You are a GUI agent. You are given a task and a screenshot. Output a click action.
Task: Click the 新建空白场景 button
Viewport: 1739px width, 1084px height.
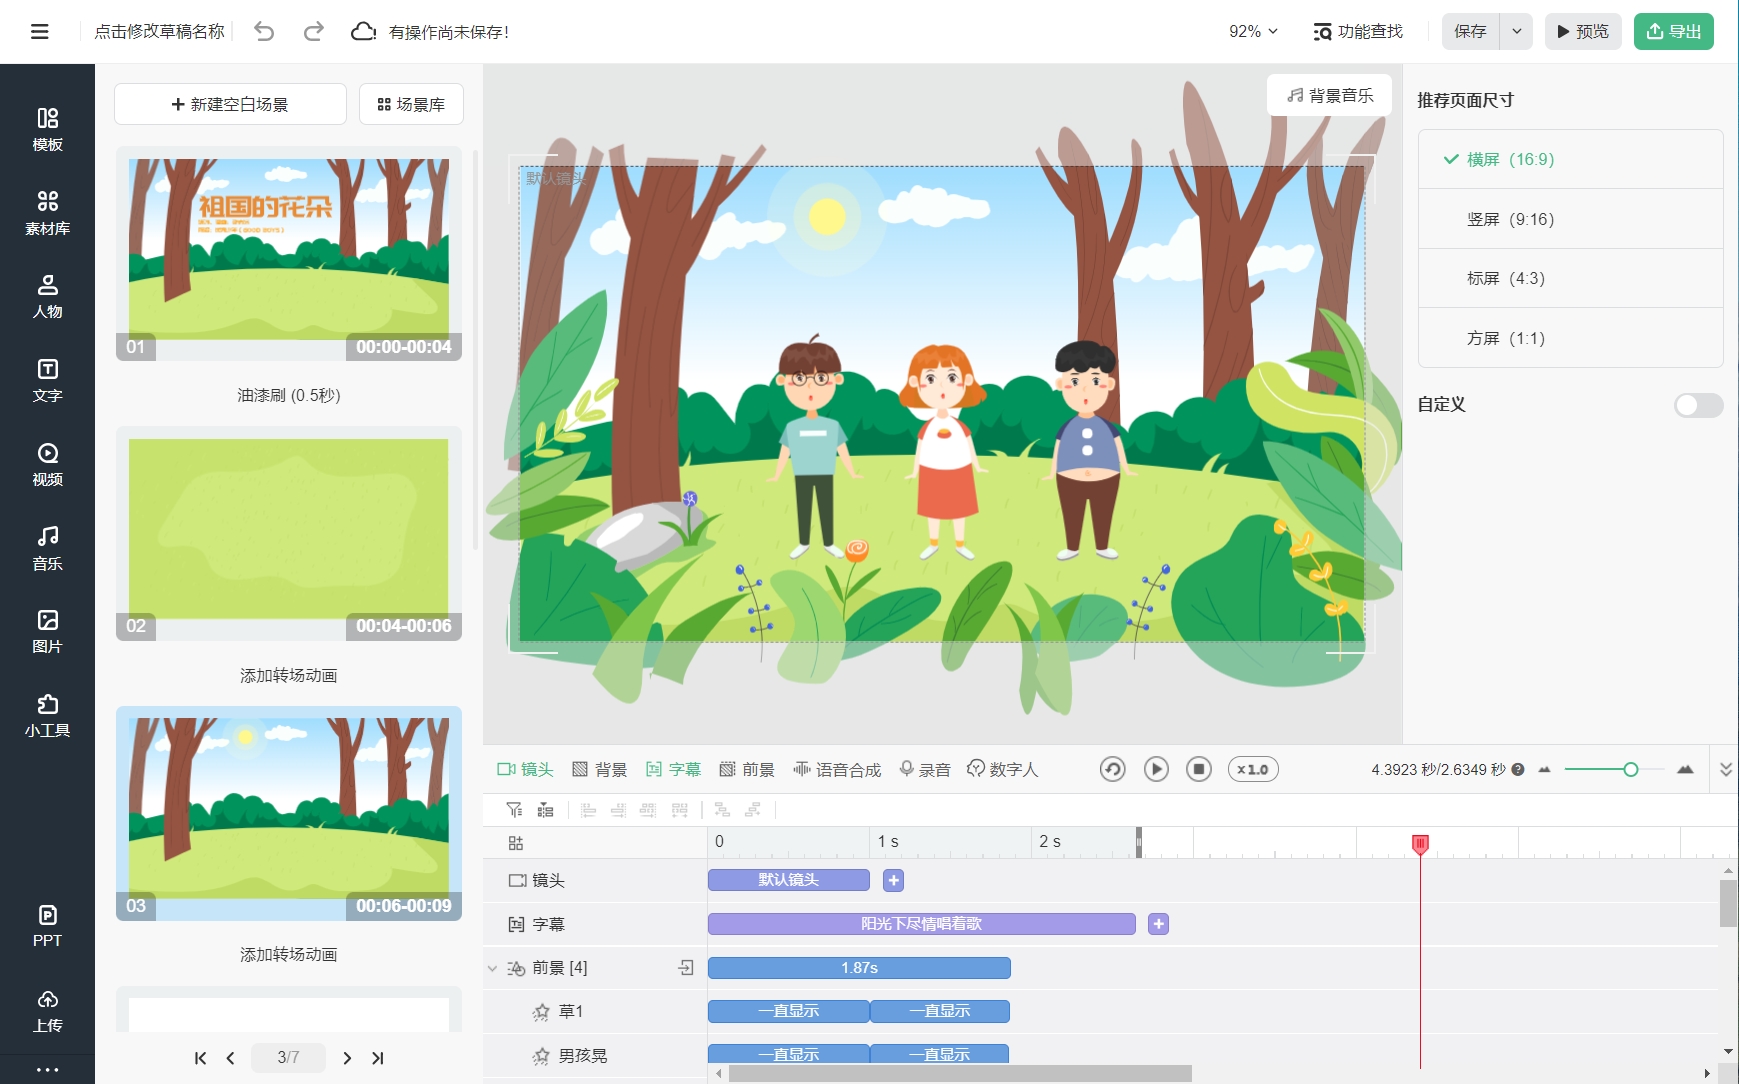[230, 104]
